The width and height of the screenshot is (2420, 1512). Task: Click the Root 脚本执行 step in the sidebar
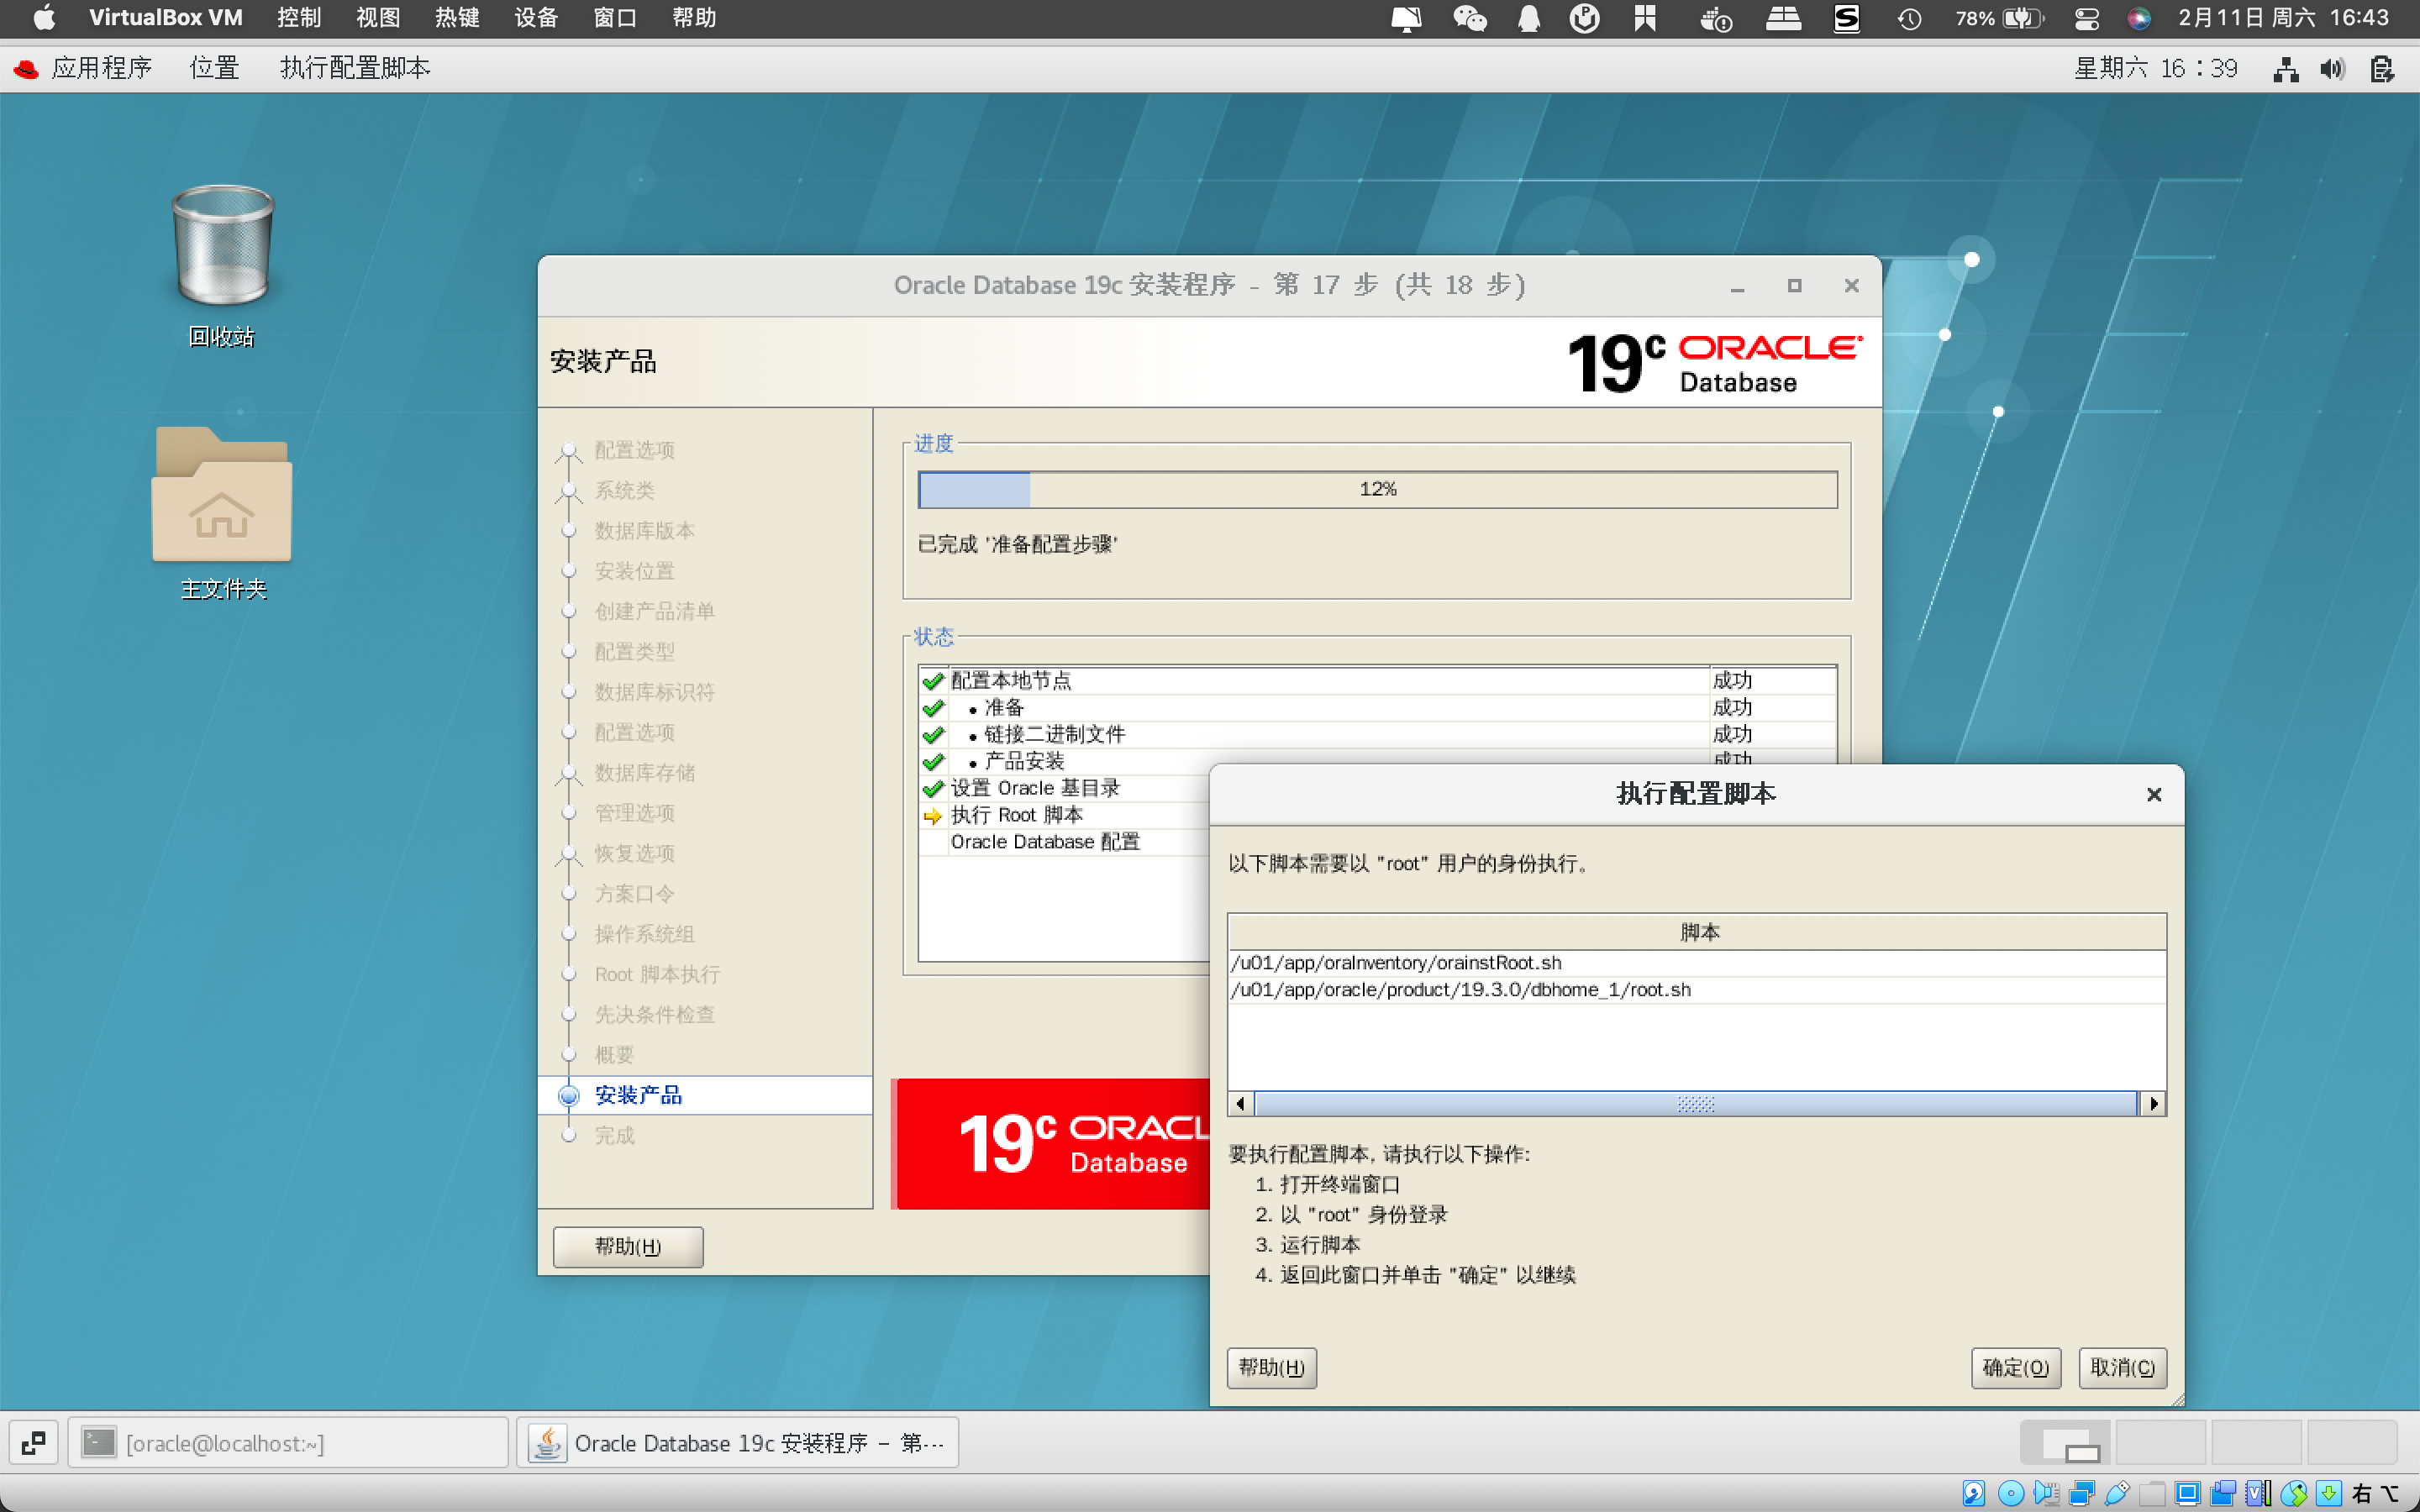coord(657,975)
